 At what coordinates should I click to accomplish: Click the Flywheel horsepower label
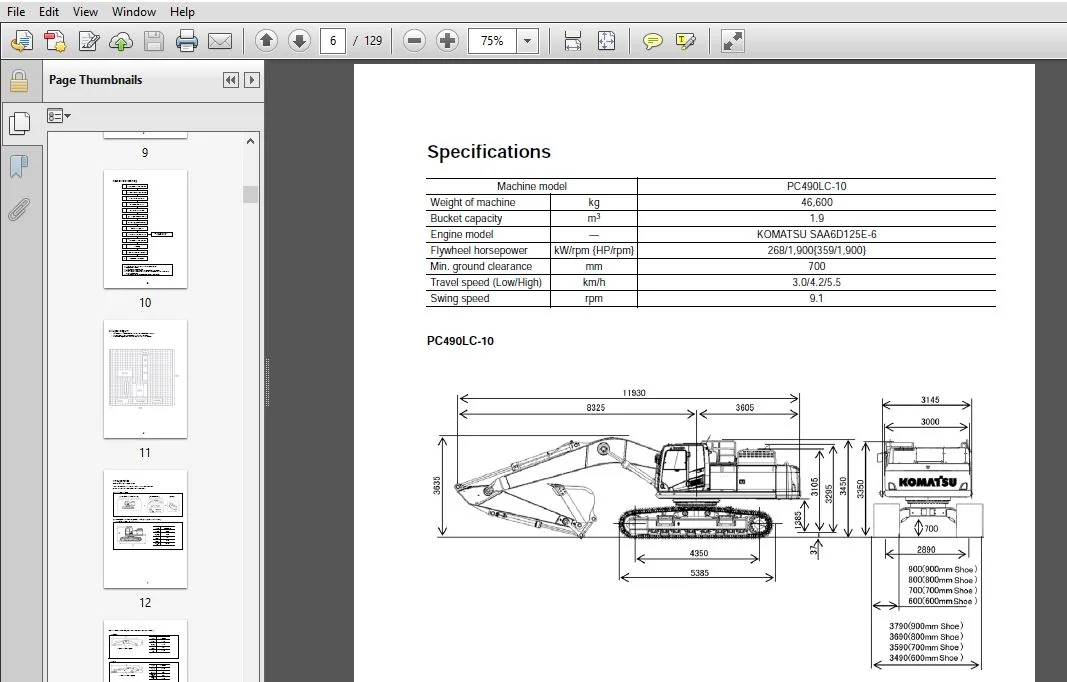click(478, 250)
